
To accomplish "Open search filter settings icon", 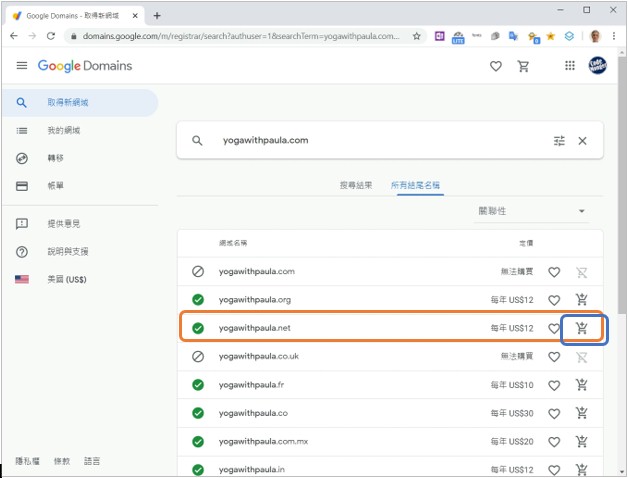I will [559, 141].
